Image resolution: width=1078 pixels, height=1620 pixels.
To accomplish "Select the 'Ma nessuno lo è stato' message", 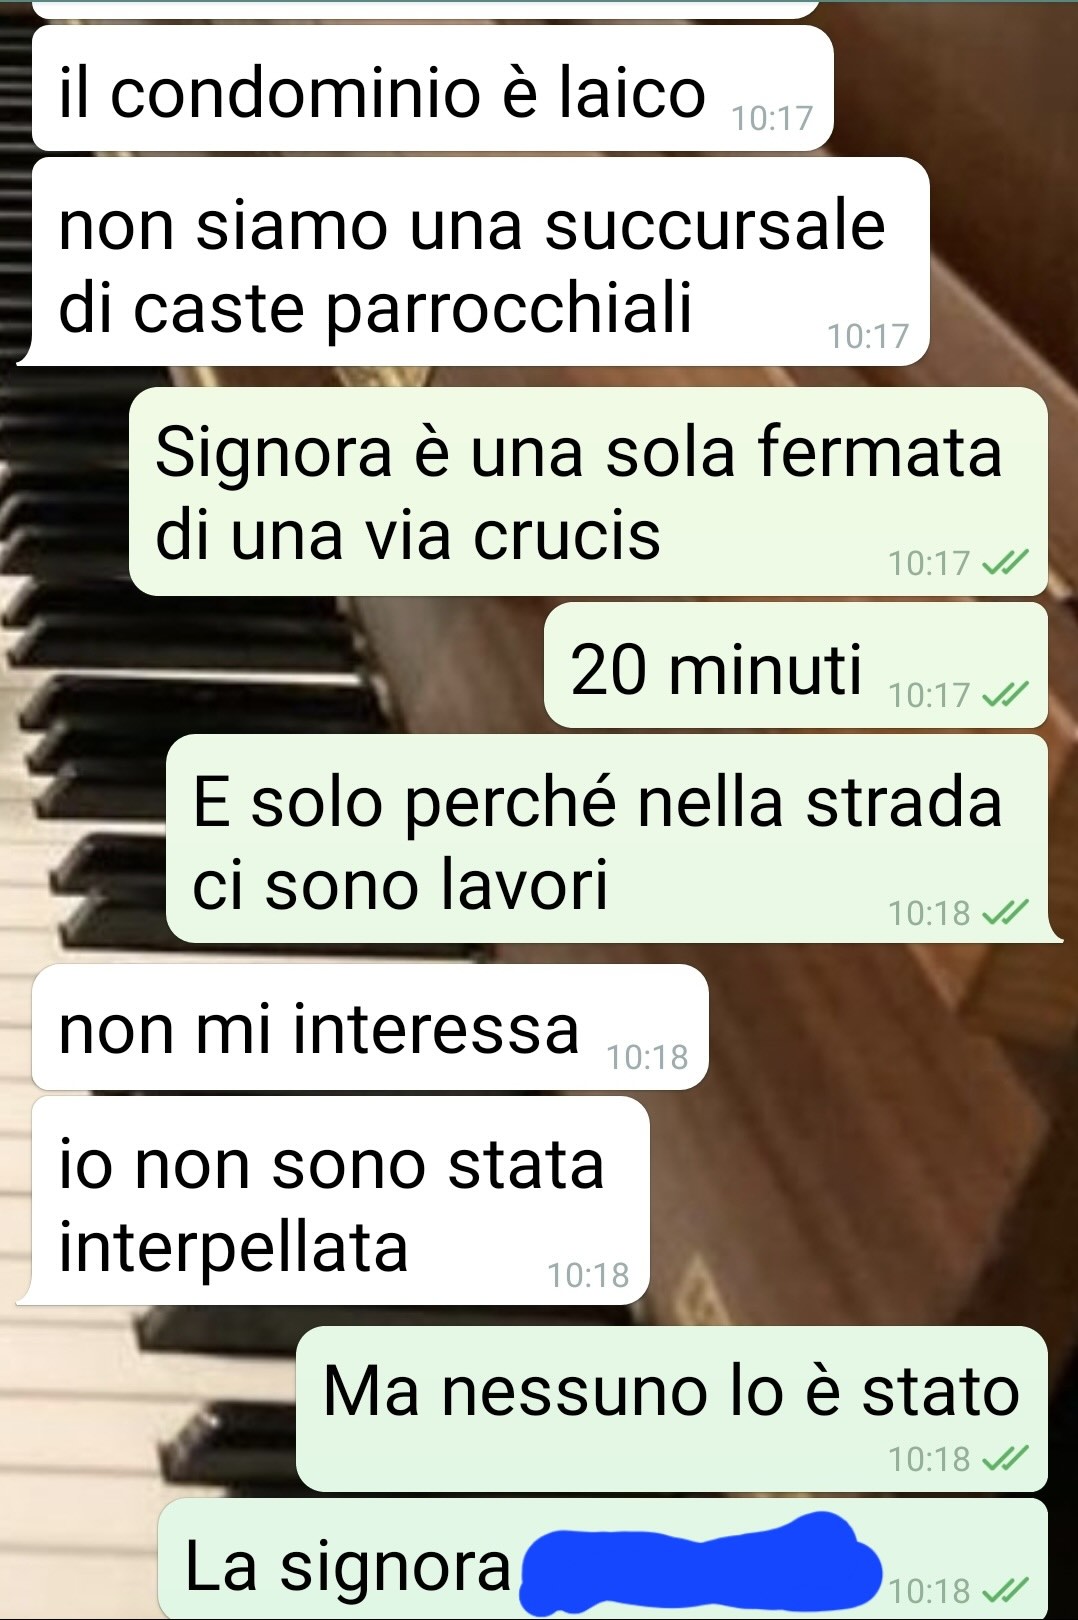I will (x=672, y=1409).
